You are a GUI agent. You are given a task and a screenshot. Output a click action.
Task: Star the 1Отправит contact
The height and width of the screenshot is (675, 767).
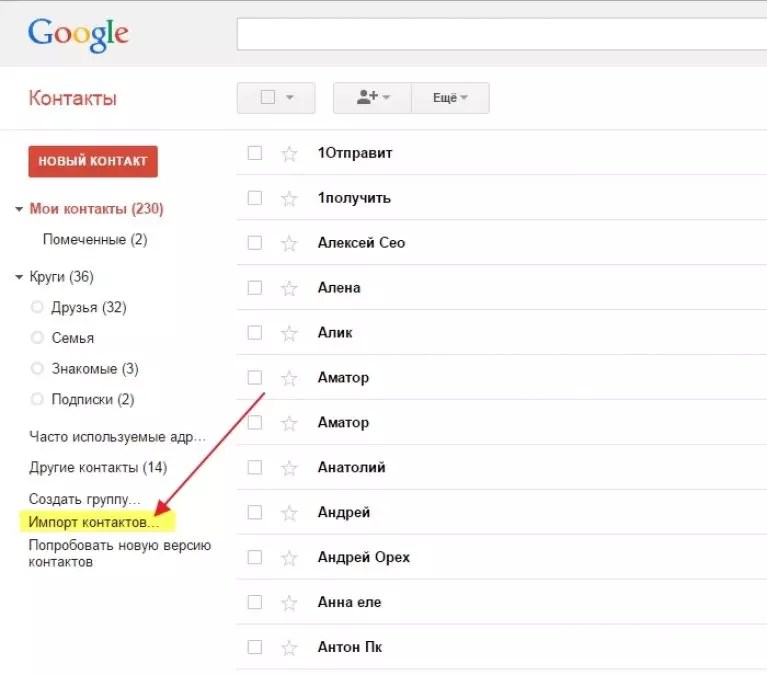pyautogui.click(x=289, y=154)
